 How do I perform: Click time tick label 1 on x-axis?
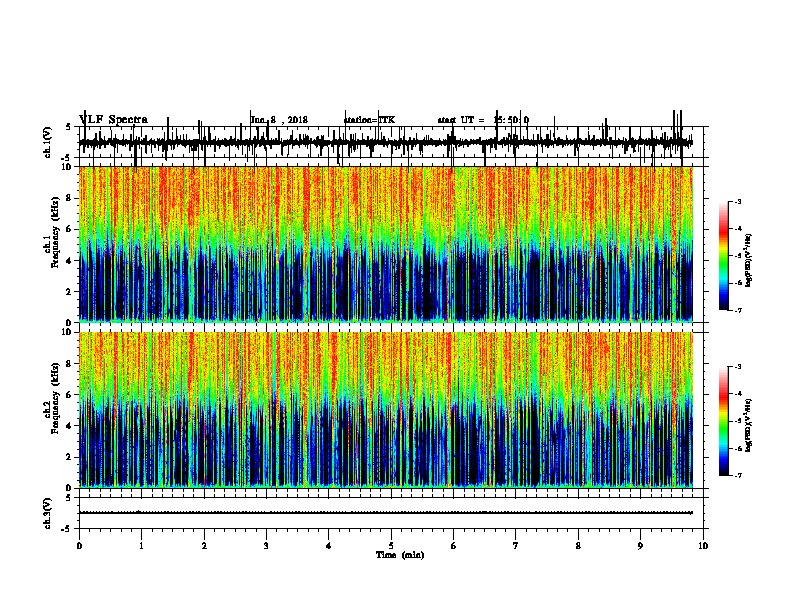pos(141,546)
